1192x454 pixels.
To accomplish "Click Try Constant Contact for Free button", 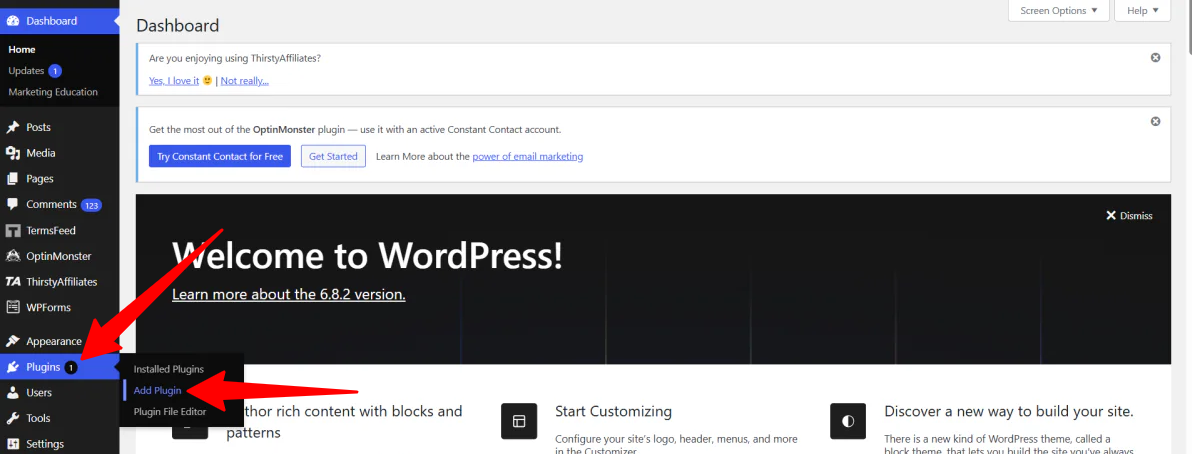I will [x=220, y=157].
